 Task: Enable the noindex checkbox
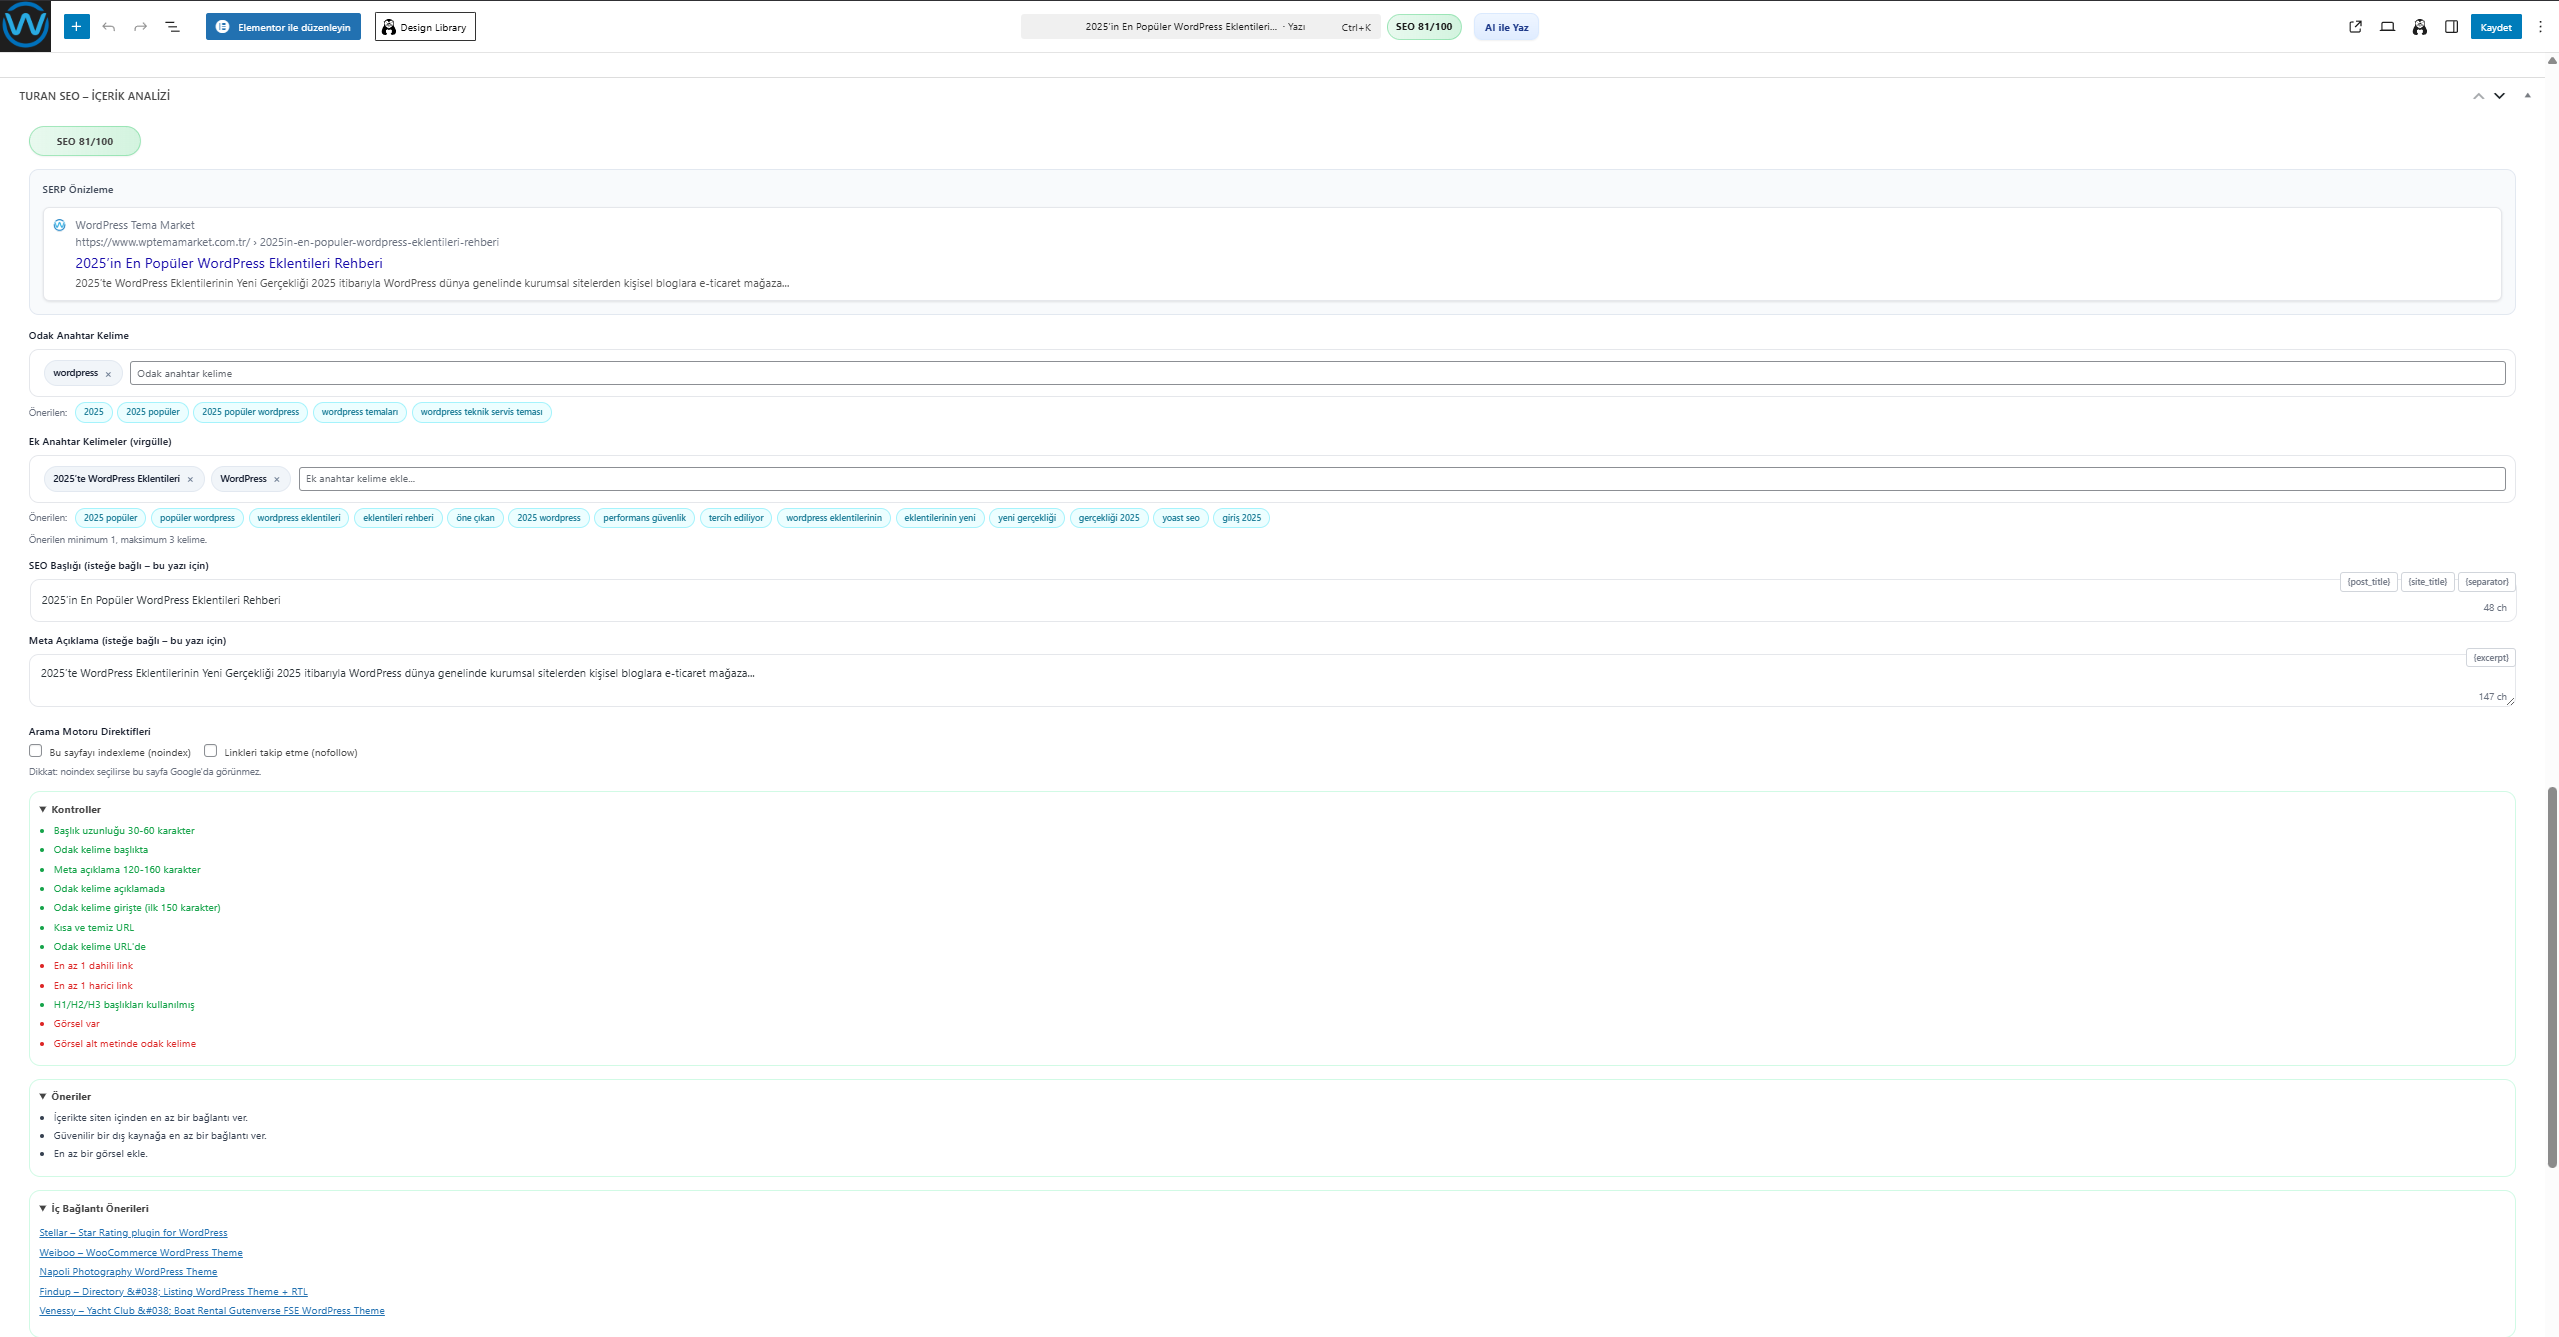coord(36,751)
